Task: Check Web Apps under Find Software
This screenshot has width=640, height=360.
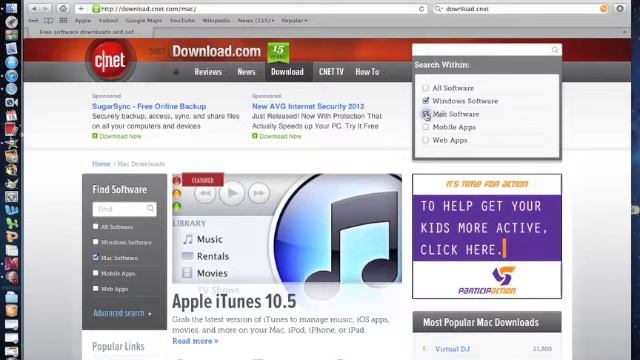Action: [x=96, y=288]
